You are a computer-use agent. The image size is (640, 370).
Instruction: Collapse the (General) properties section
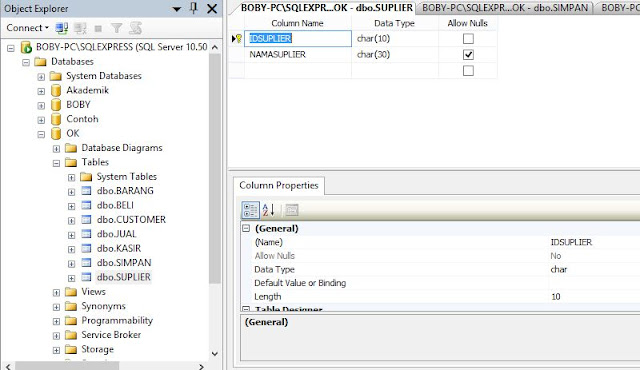tap(246, 228)
